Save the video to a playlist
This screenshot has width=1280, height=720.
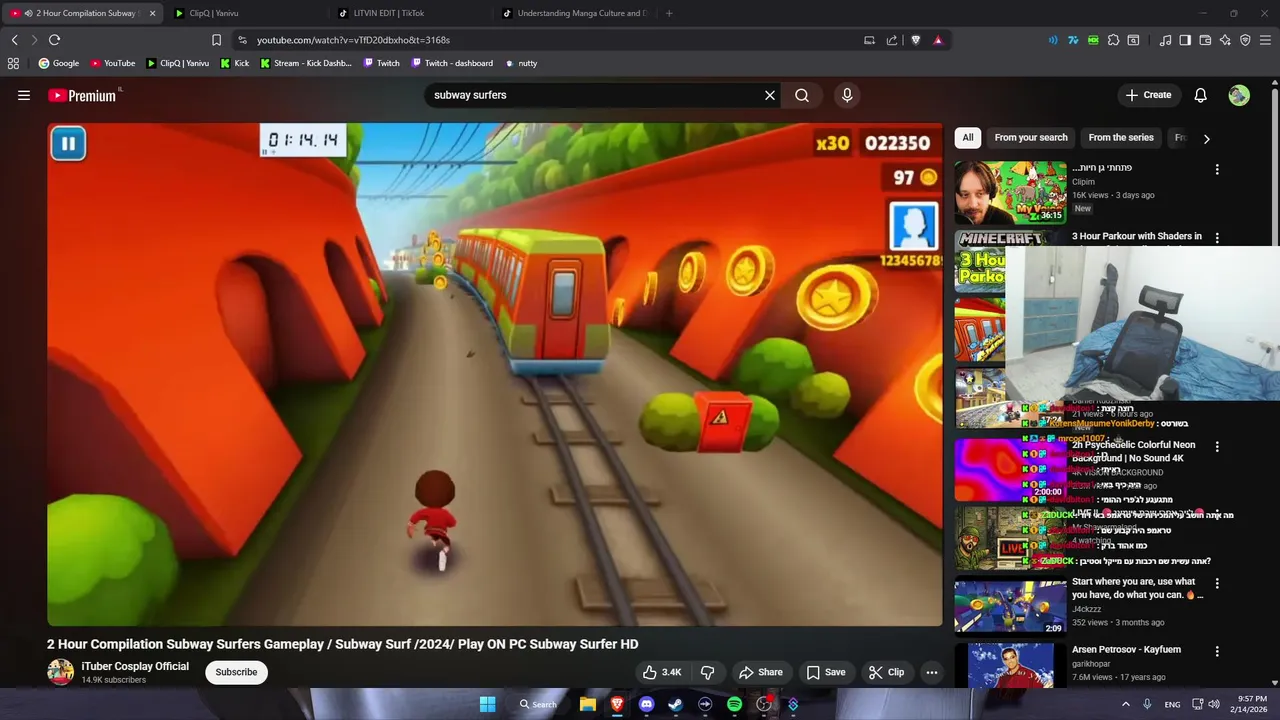click(x=826, y=672)
